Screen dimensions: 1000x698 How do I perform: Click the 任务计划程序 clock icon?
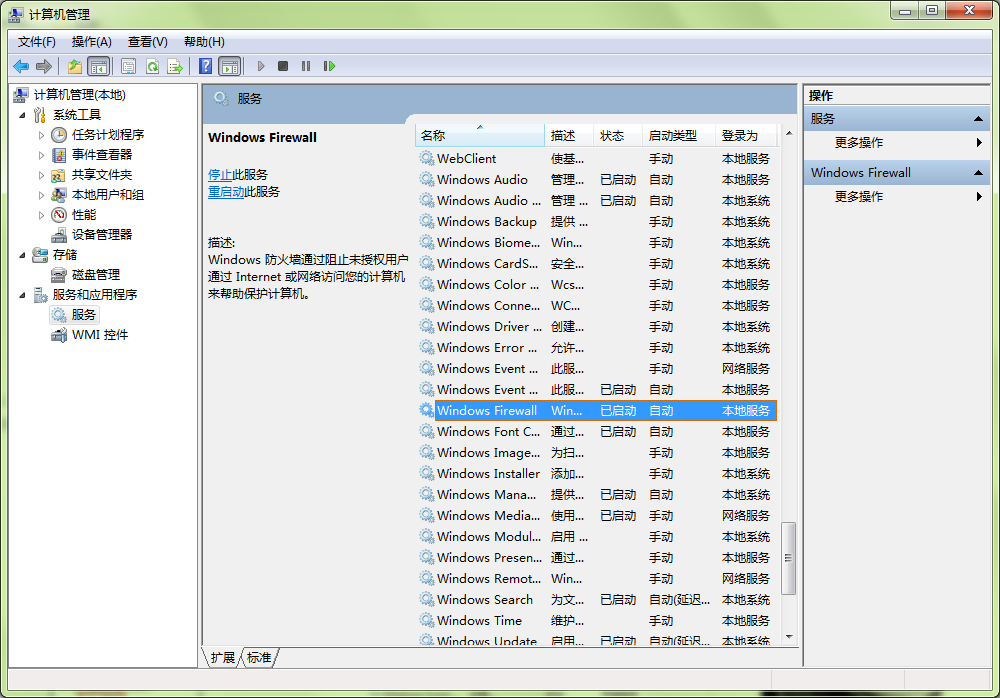(59, 135)
